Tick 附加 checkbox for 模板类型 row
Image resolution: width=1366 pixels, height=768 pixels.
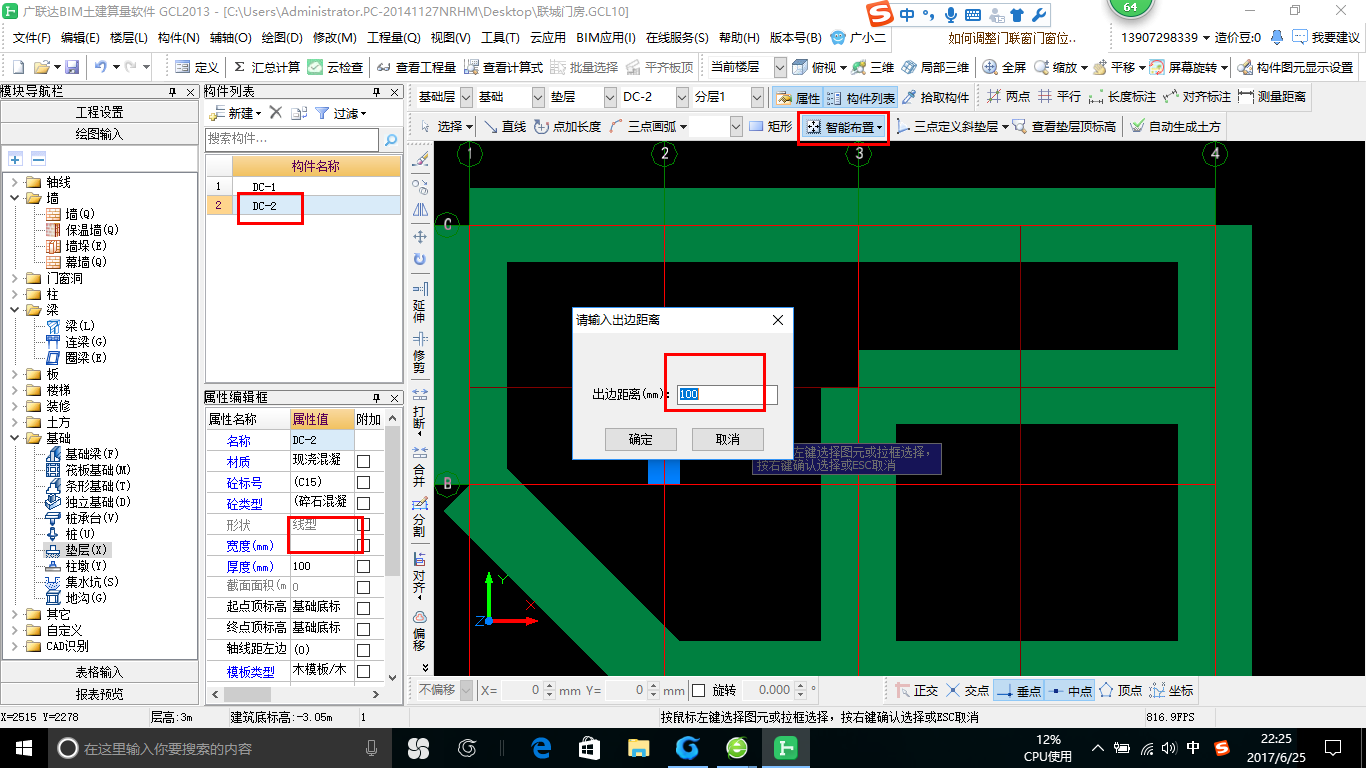point(364,671)
